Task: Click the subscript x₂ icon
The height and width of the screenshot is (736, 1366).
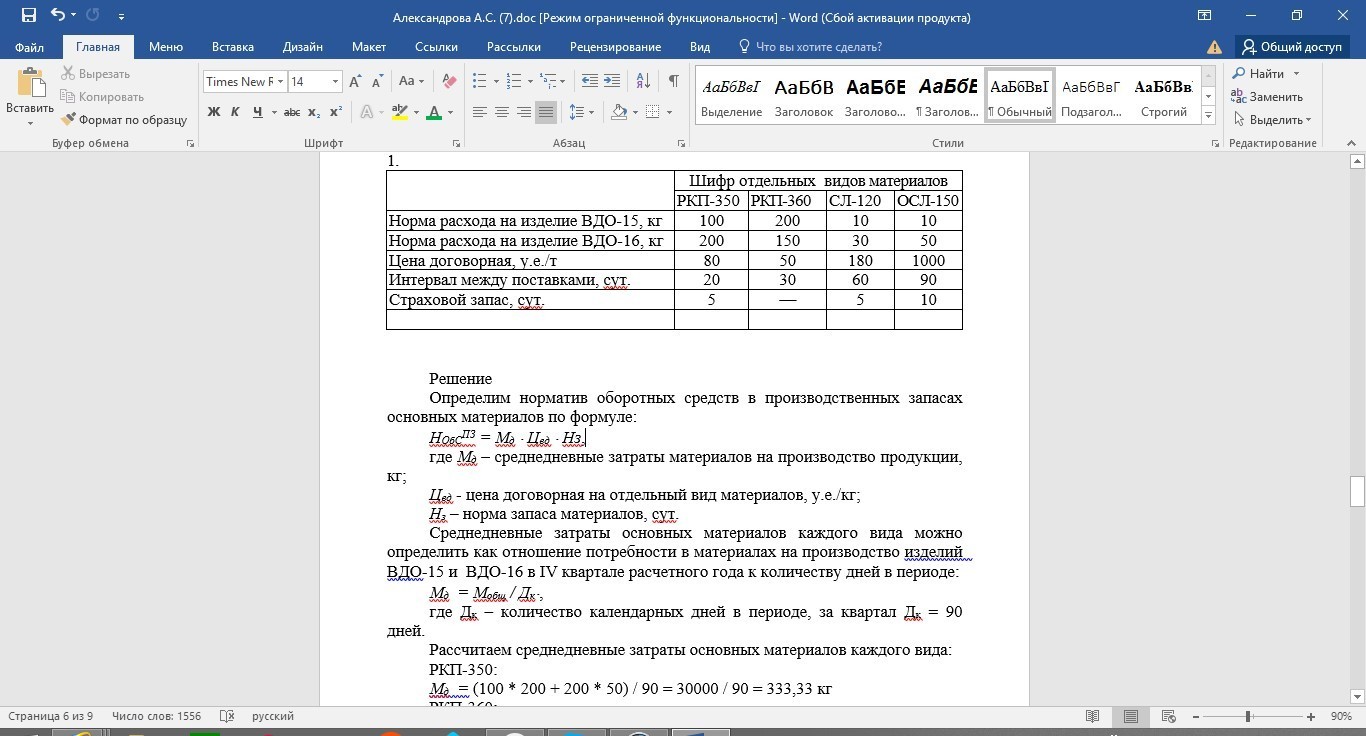Action: [314, 112]
